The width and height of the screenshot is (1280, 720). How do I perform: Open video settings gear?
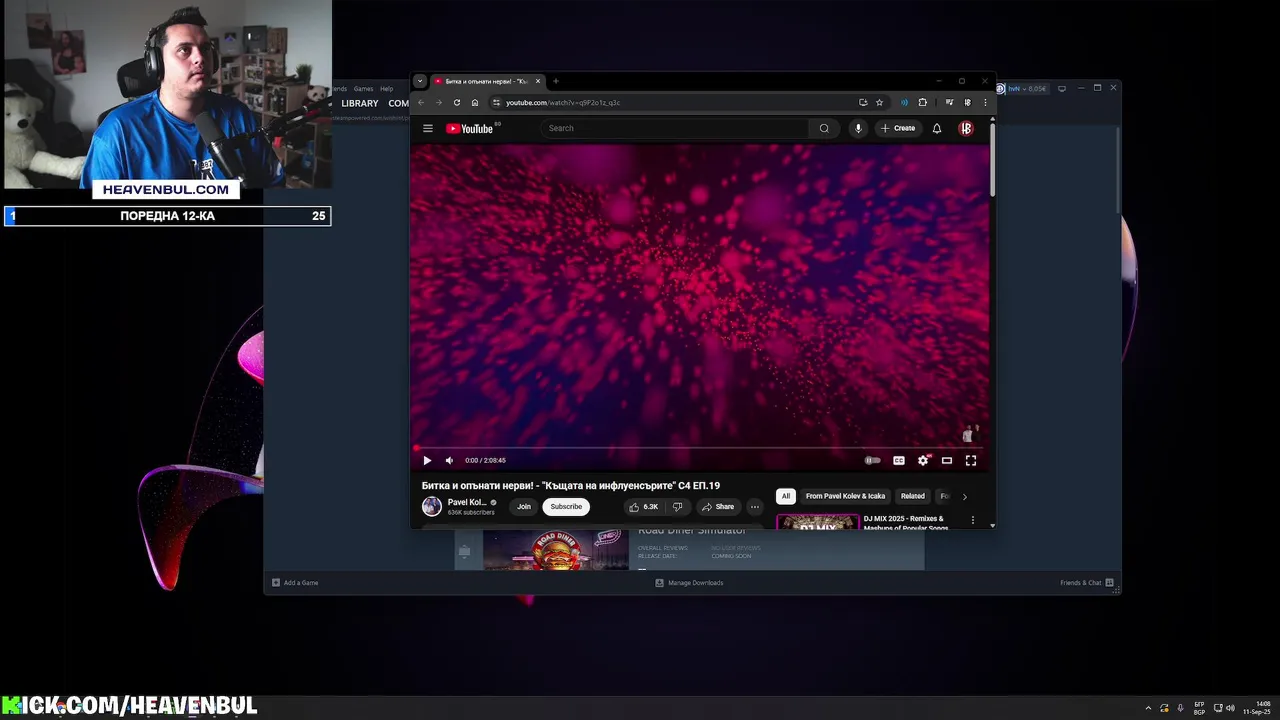coord(923,460)
